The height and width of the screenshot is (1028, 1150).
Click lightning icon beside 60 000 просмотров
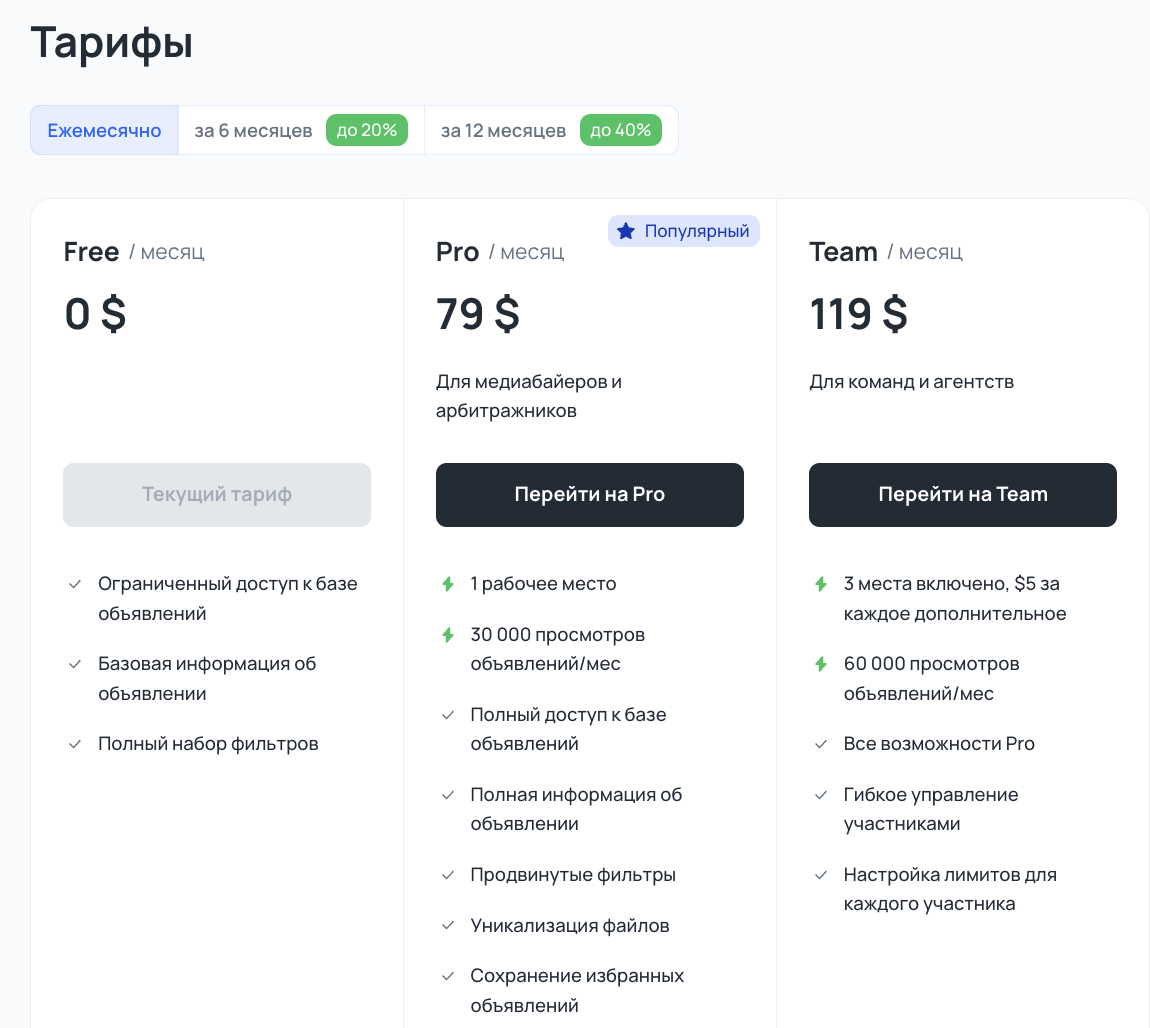click(821, 664)
